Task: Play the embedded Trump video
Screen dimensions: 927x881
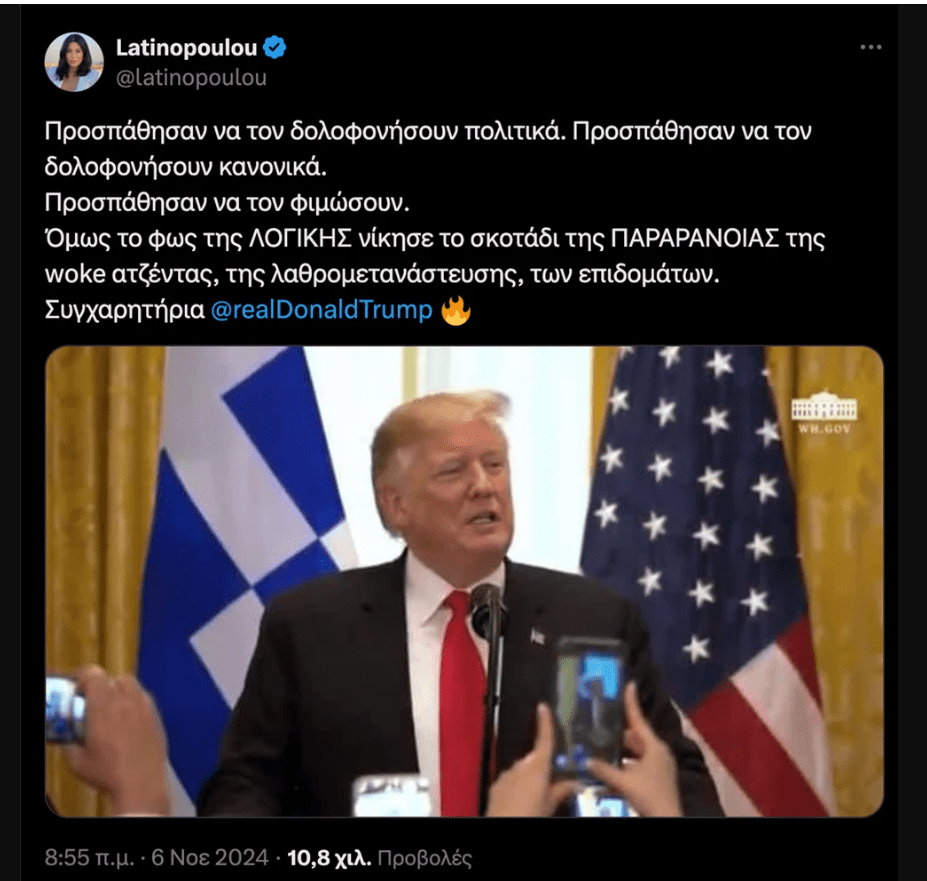Action: coord(464,581)
